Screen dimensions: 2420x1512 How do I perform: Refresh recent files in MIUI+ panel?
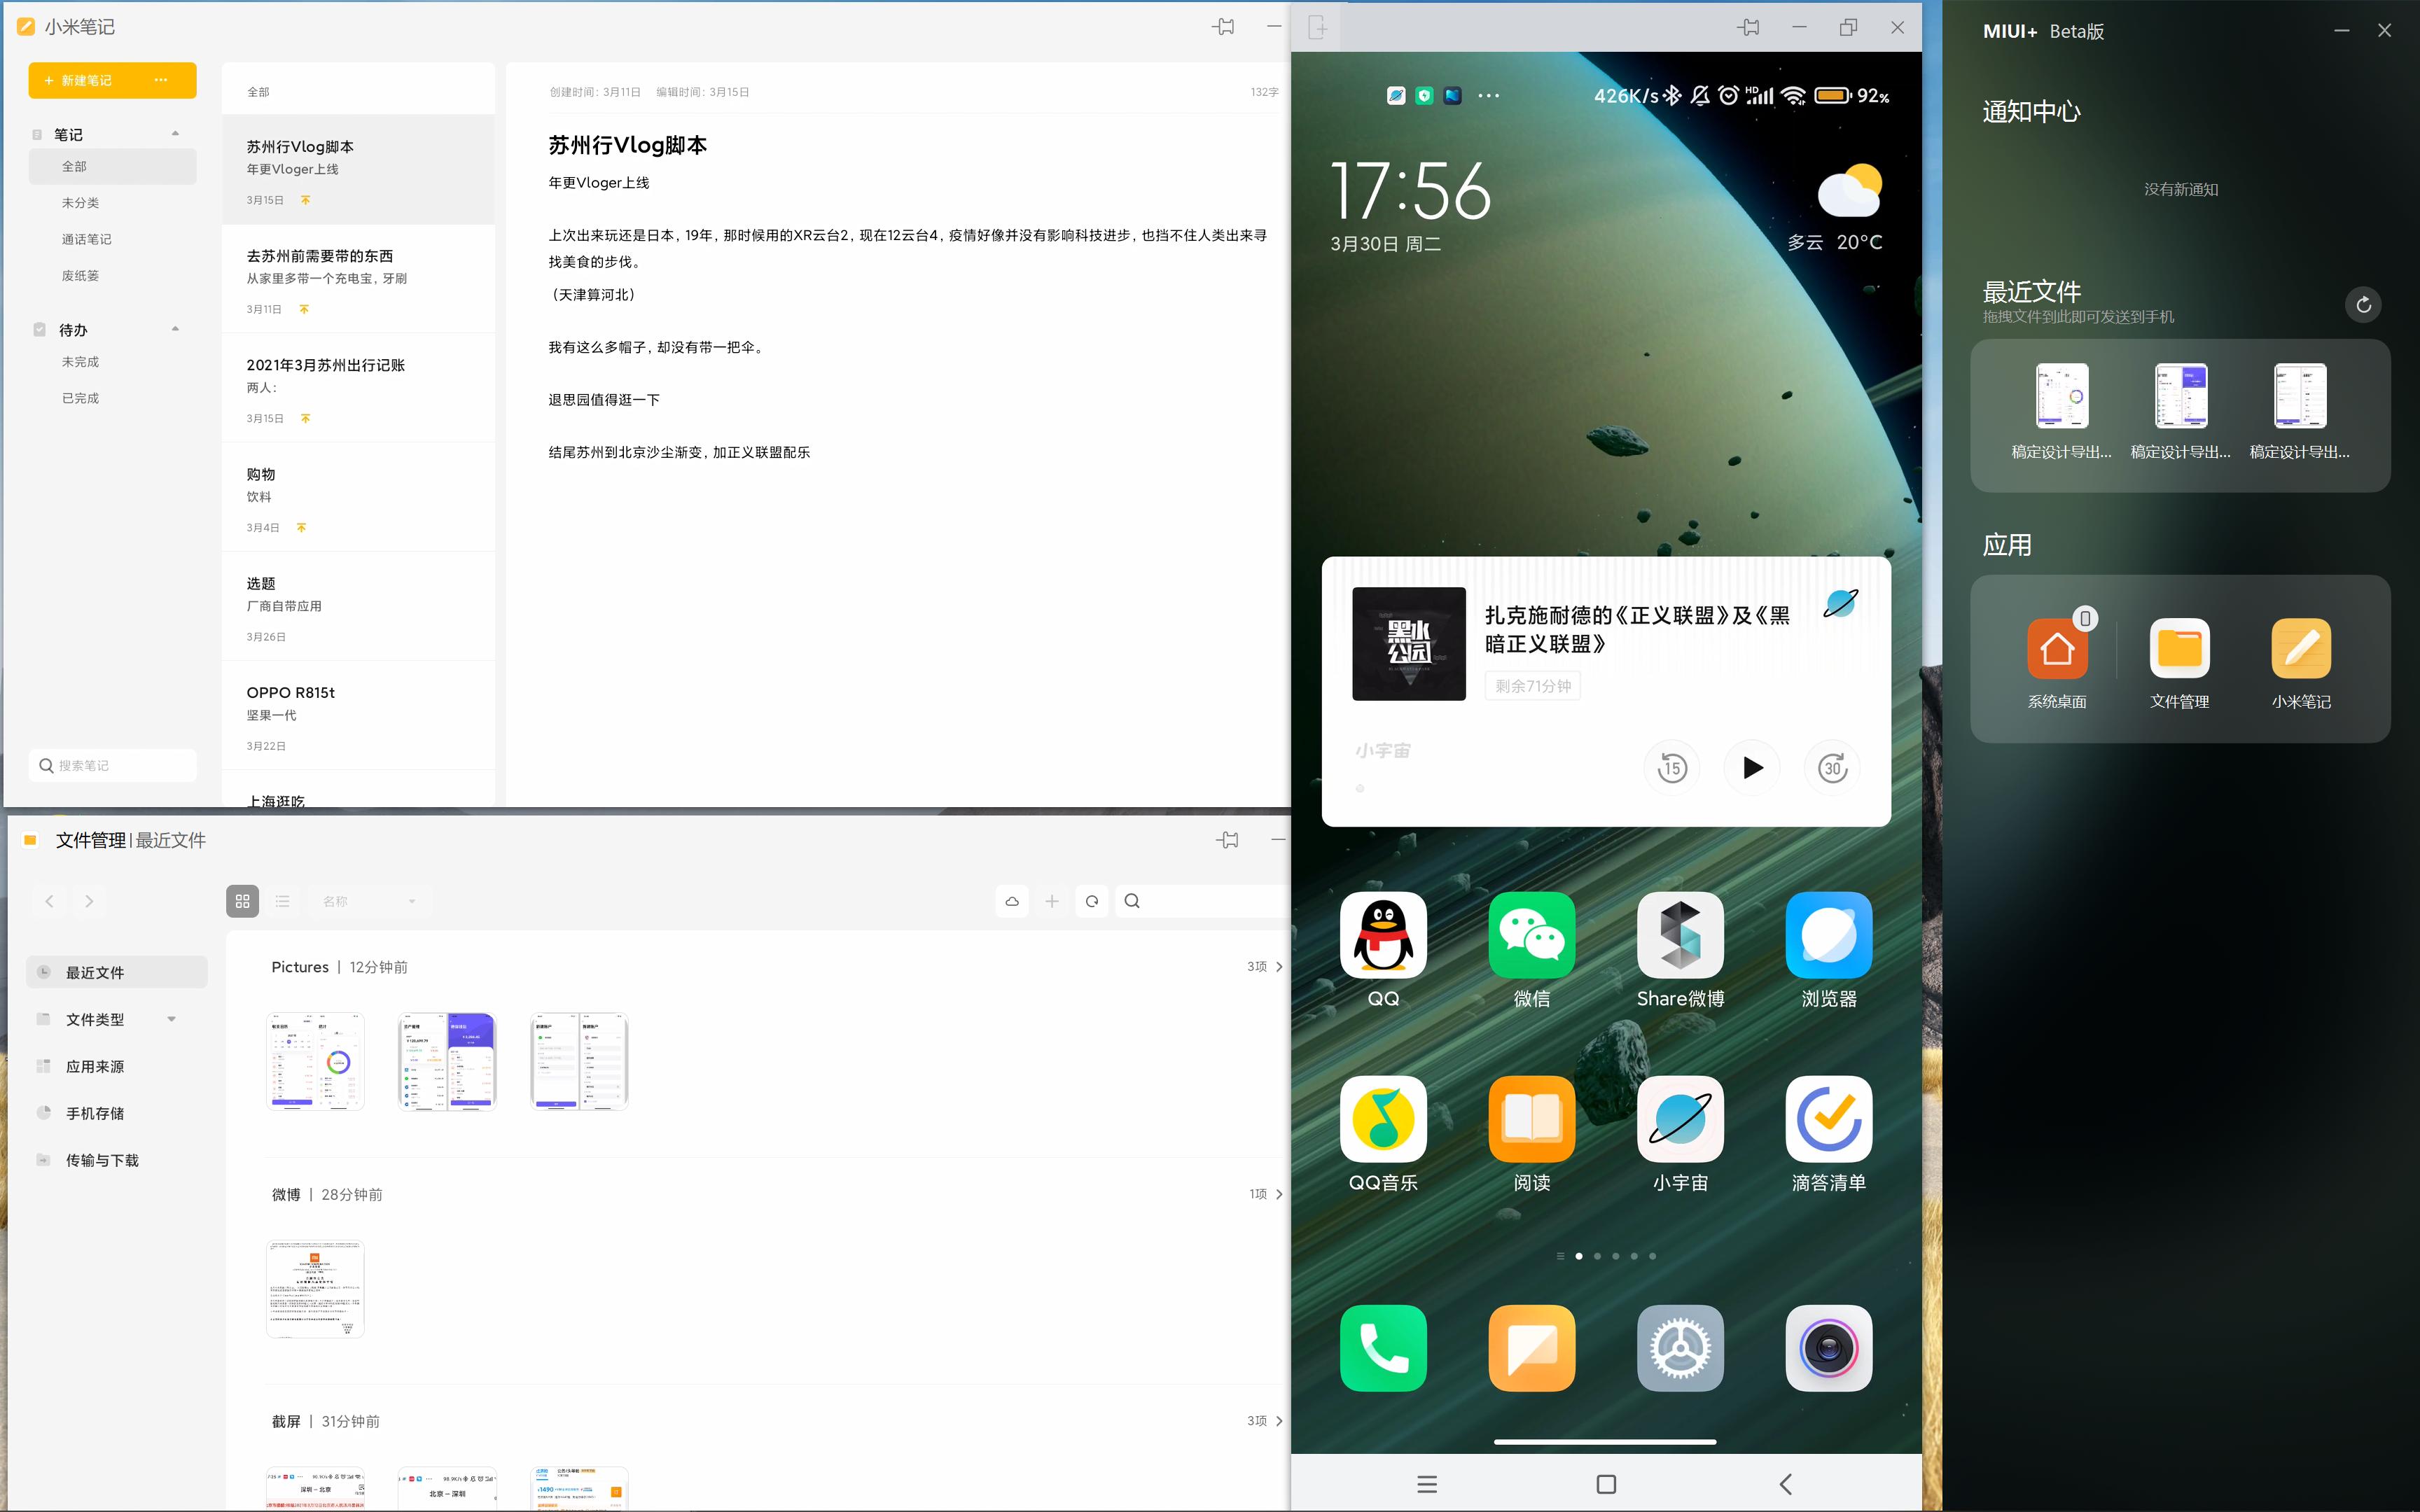2363,304
